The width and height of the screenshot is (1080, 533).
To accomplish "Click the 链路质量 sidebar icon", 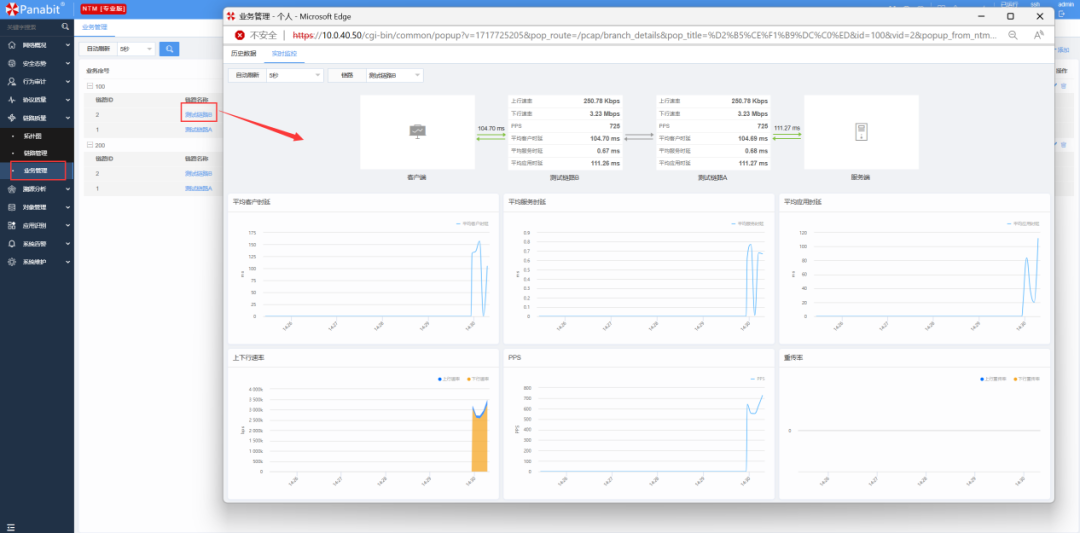I will tap(12, 117).
